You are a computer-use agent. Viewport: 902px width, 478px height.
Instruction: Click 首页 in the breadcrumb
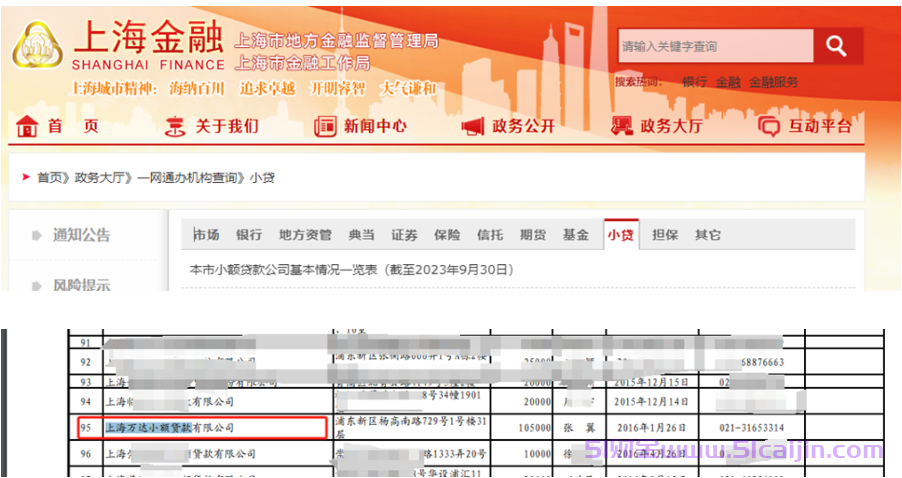pos(49,178)
